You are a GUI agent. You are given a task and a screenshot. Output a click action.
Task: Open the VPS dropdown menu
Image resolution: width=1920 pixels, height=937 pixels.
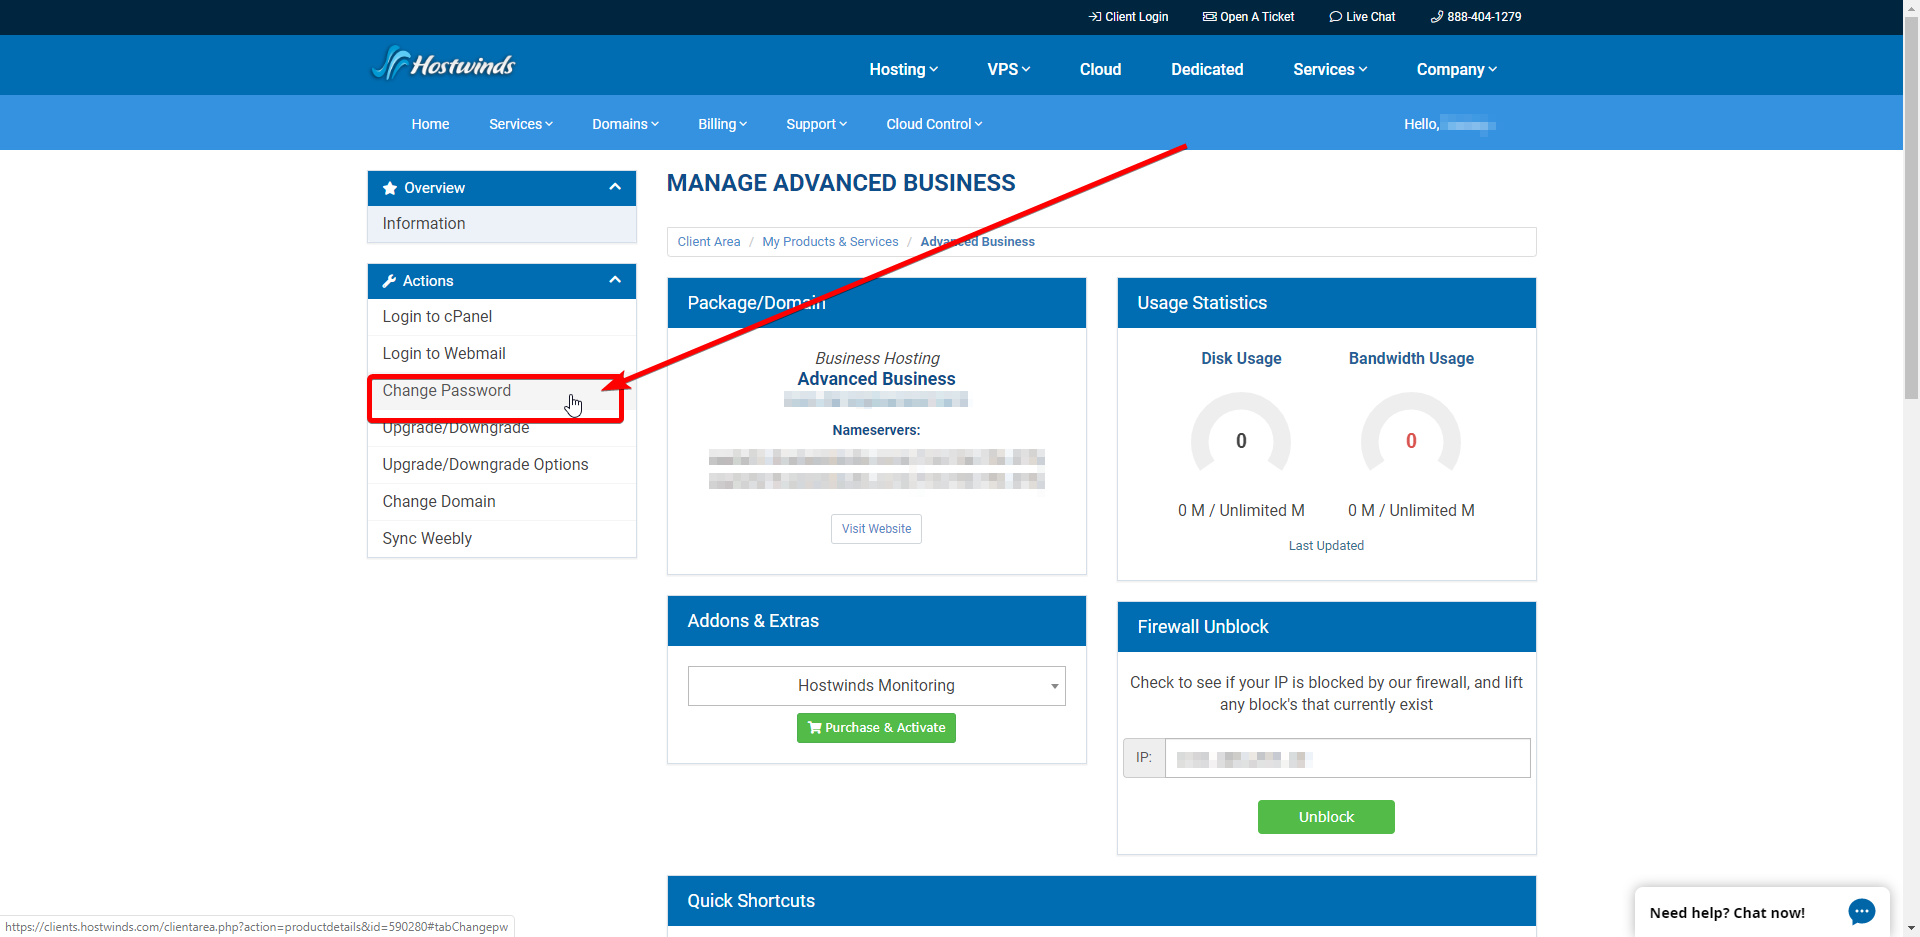(x=1008, y=69)
